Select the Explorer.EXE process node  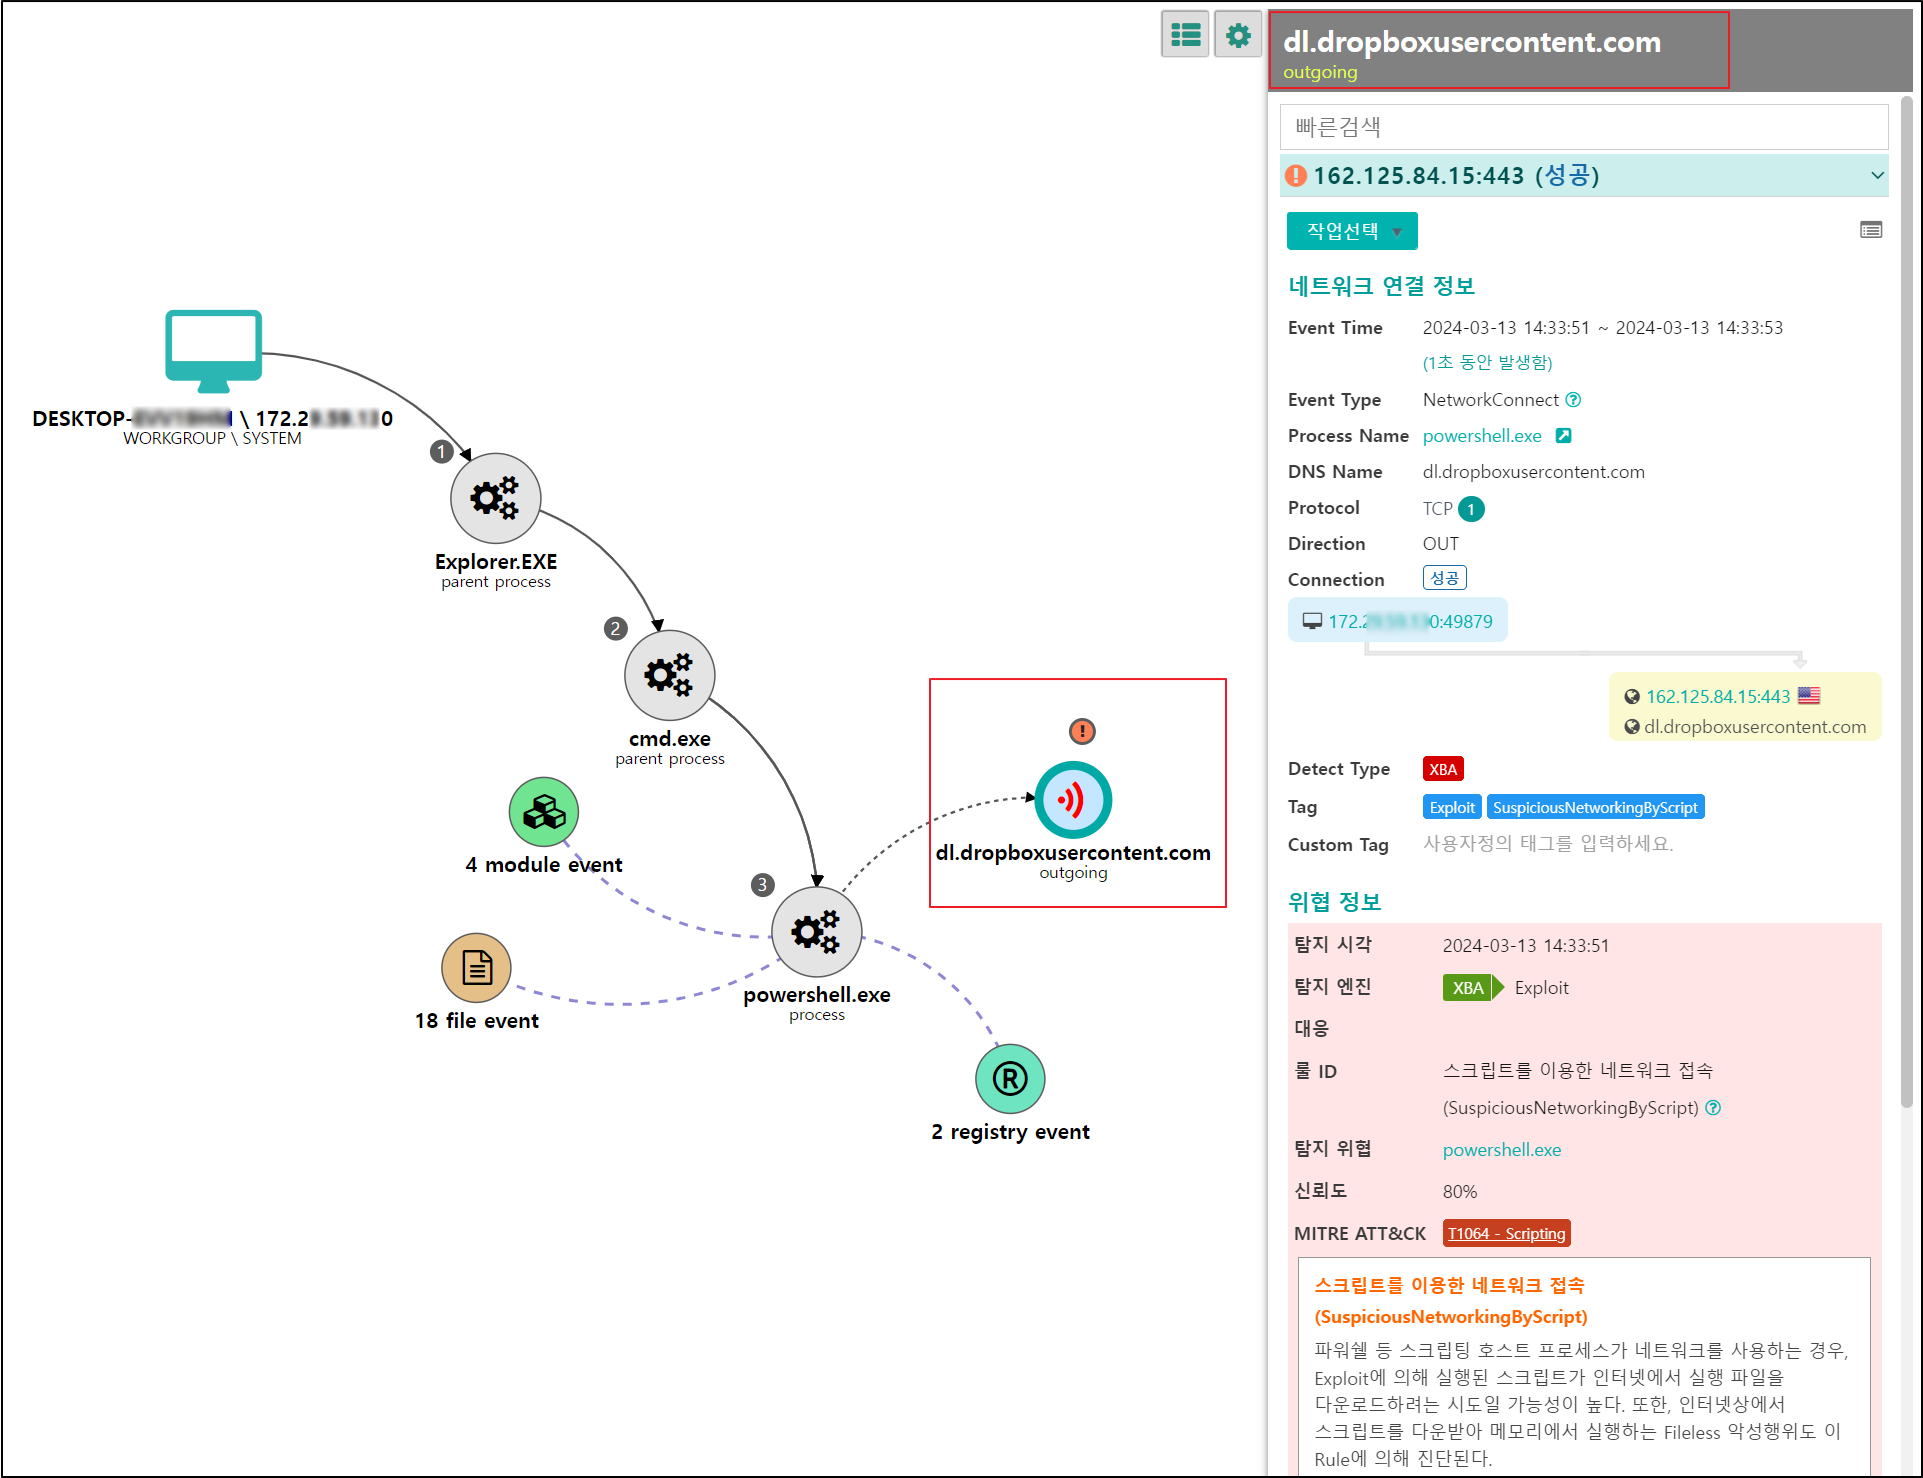(495, 498)
